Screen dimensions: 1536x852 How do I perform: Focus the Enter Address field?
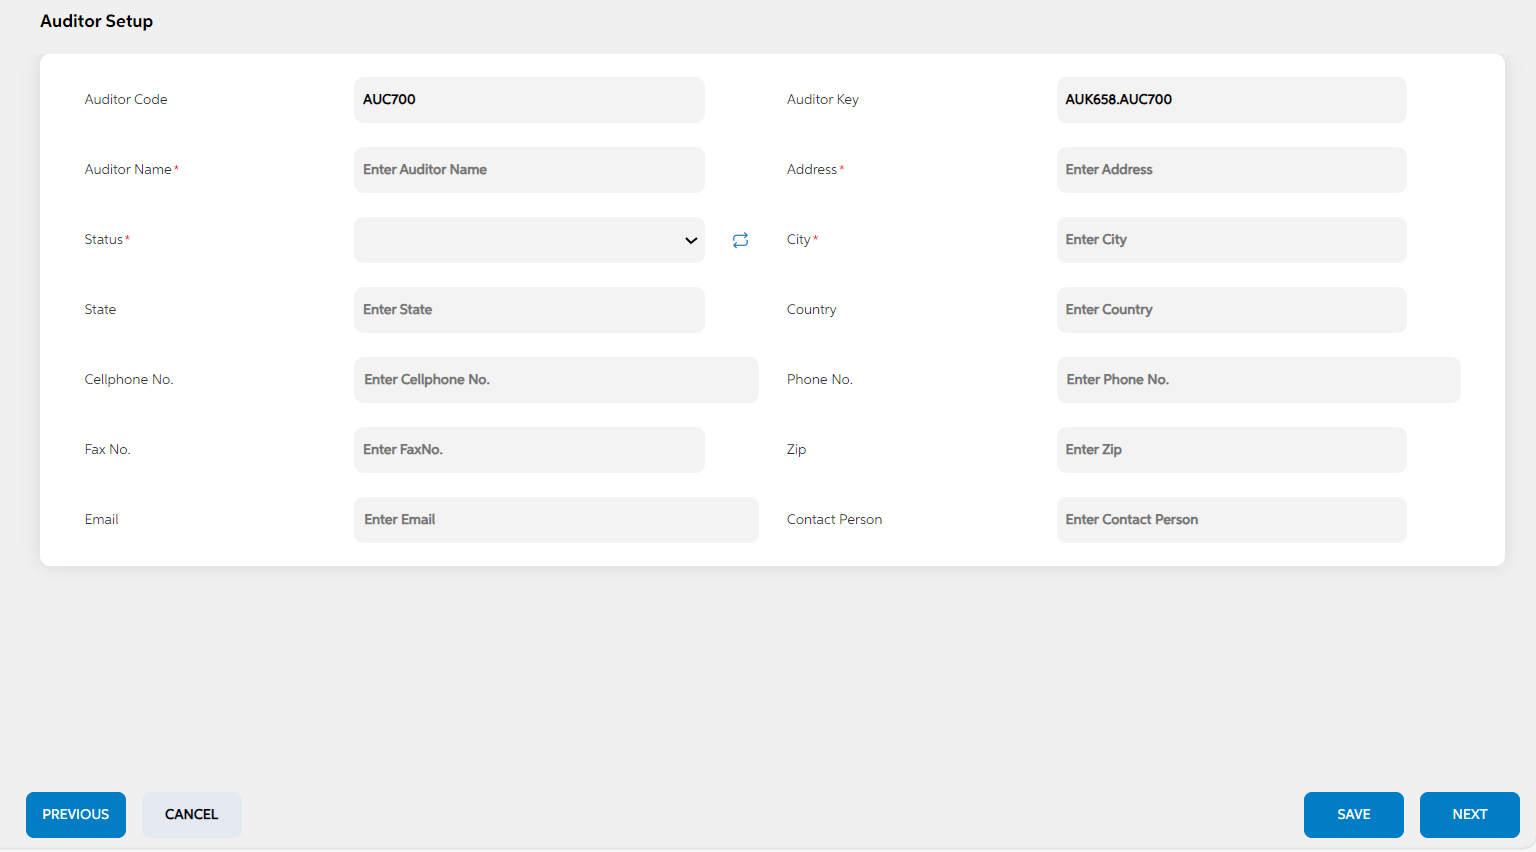1231,170
